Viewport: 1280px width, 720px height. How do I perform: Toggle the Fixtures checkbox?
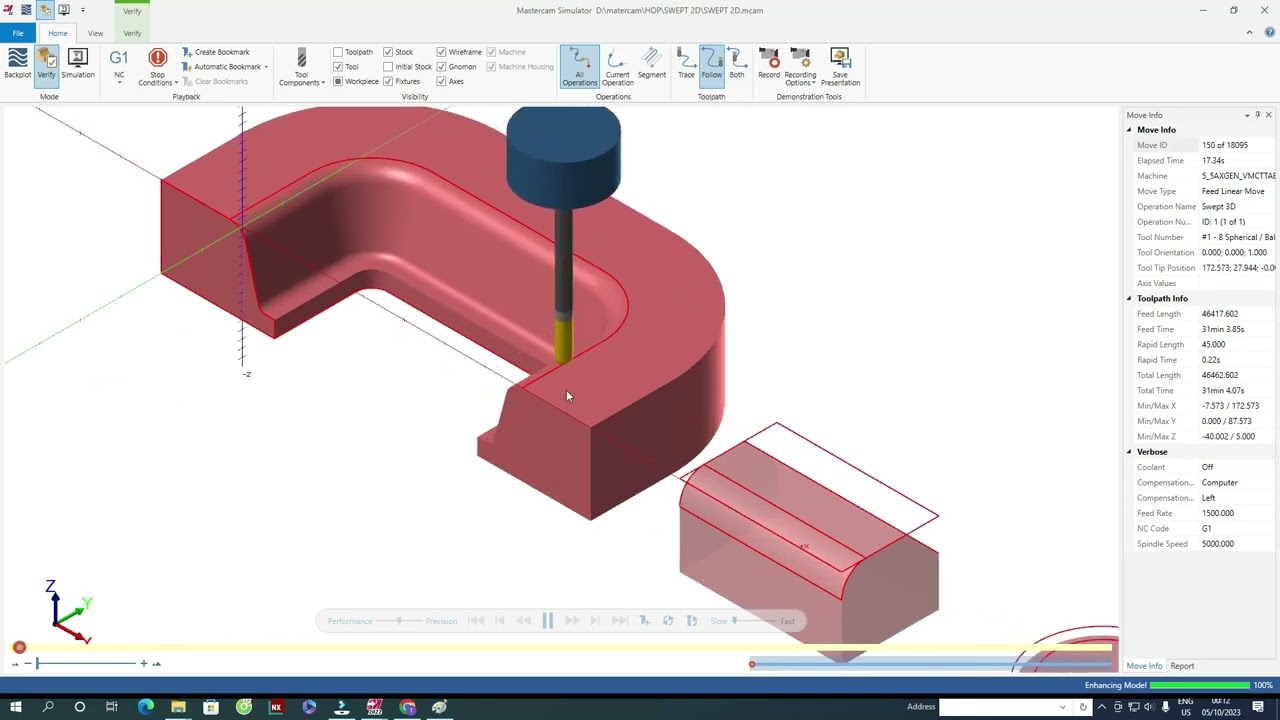click(x=388, y=82)
